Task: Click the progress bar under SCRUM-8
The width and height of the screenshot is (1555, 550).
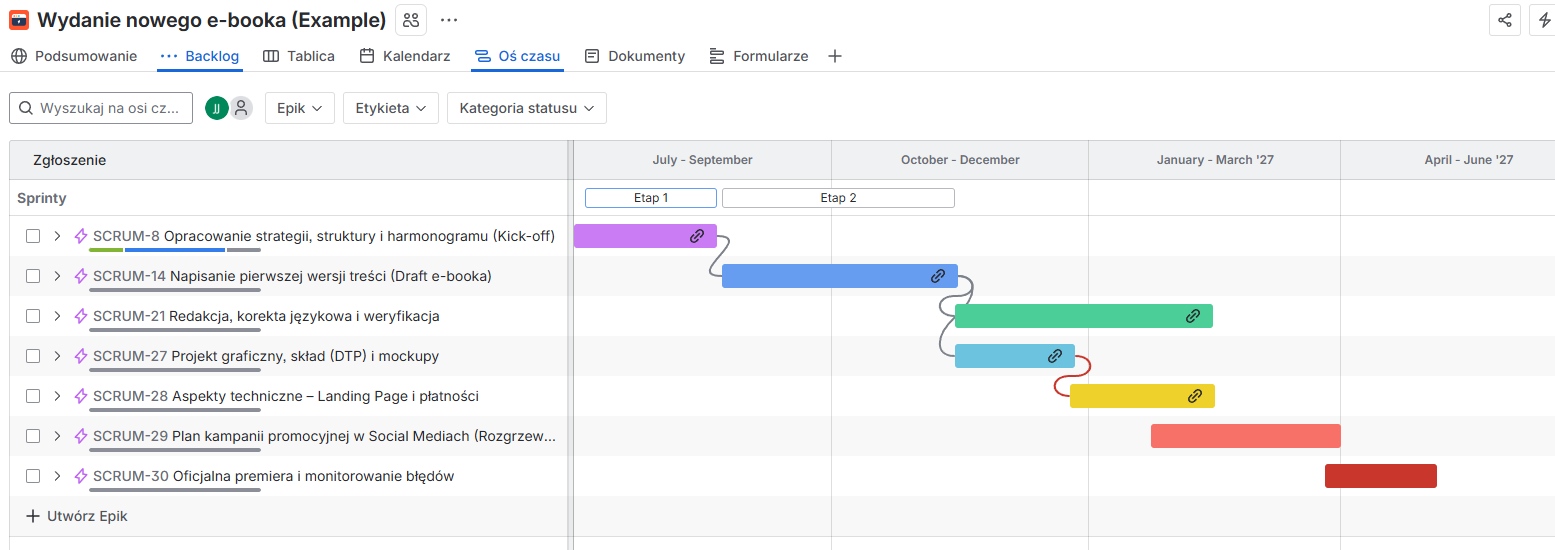Action: click(175, 250)
